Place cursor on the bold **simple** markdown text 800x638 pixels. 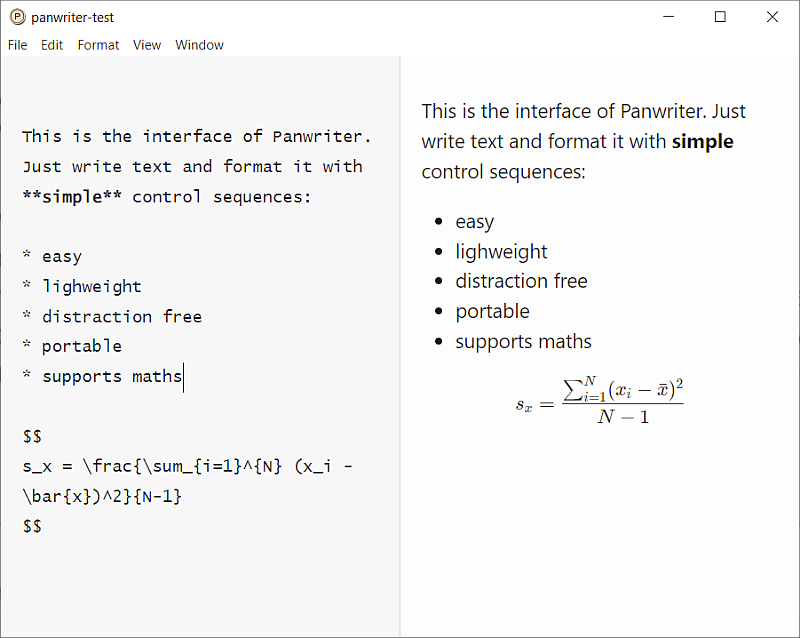tap(72, 197)
